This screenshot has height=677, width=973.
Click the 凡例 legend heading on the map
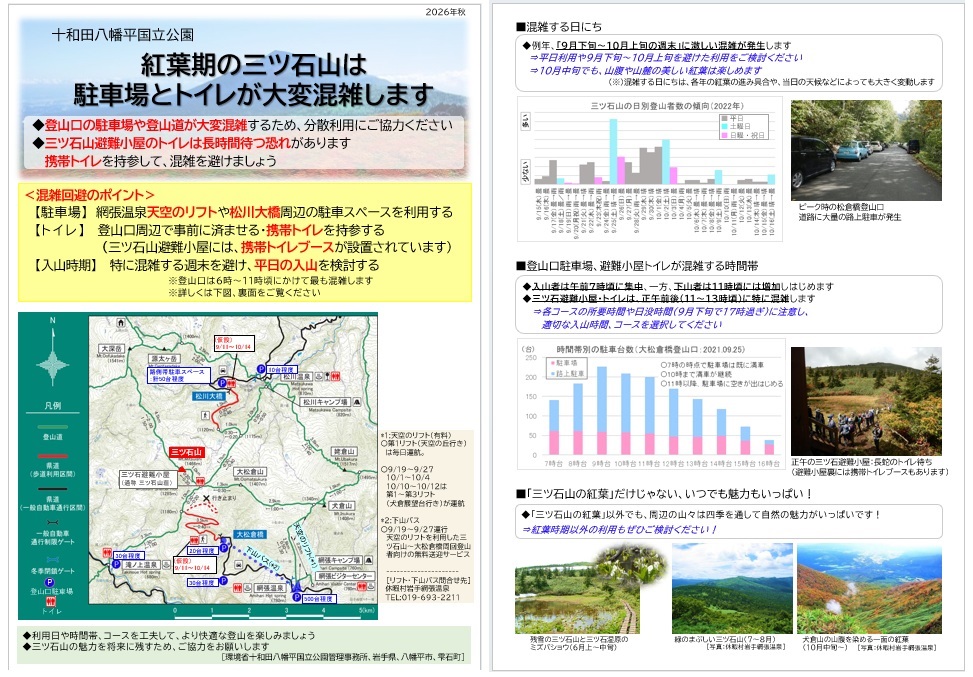click(53, 405)
